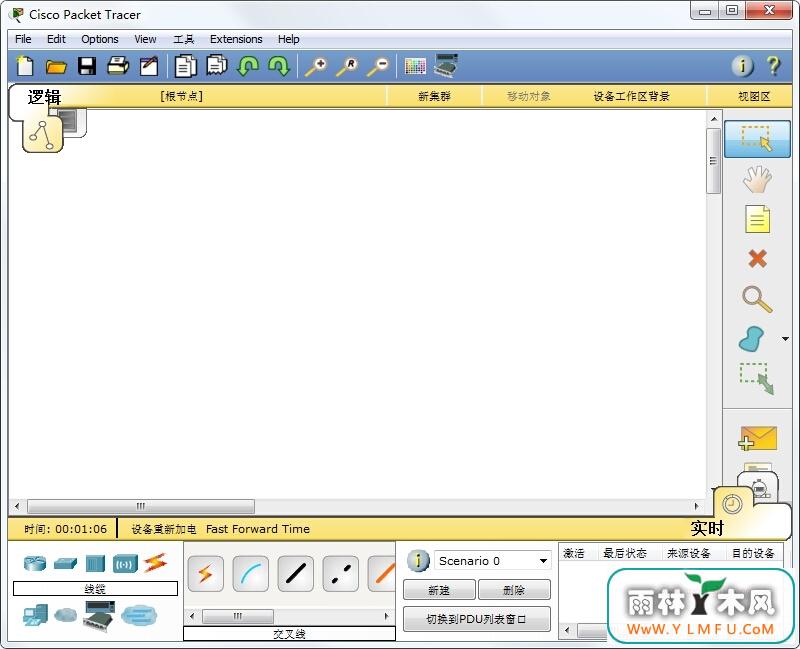Select the Wireless Devices category
The width and height of the screenshot is (800, 649).
point(126,564)
